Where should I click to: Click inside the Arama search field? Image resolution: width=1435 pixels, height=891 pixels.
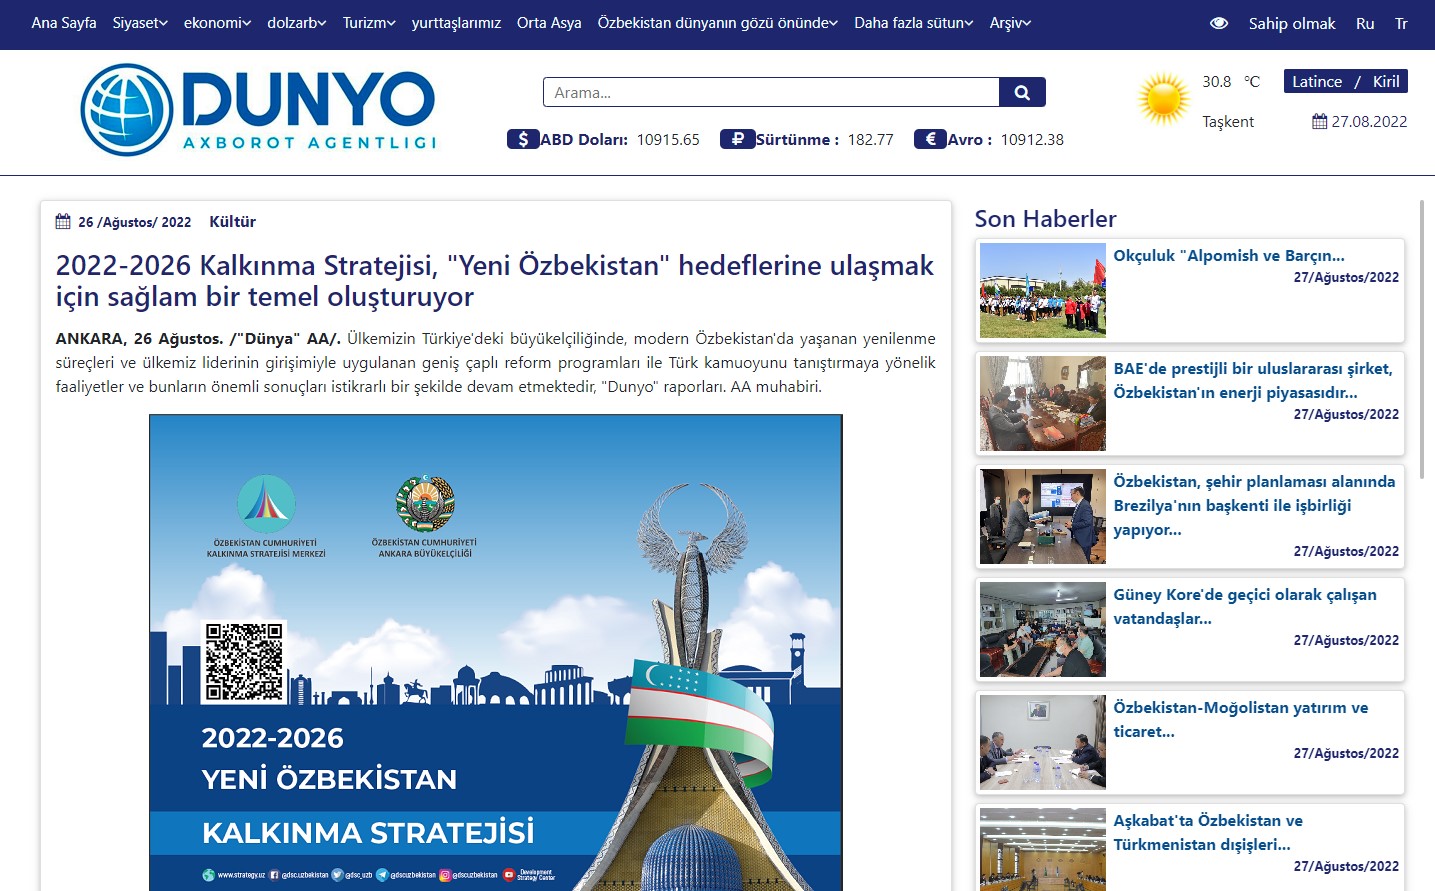point(770,92)
